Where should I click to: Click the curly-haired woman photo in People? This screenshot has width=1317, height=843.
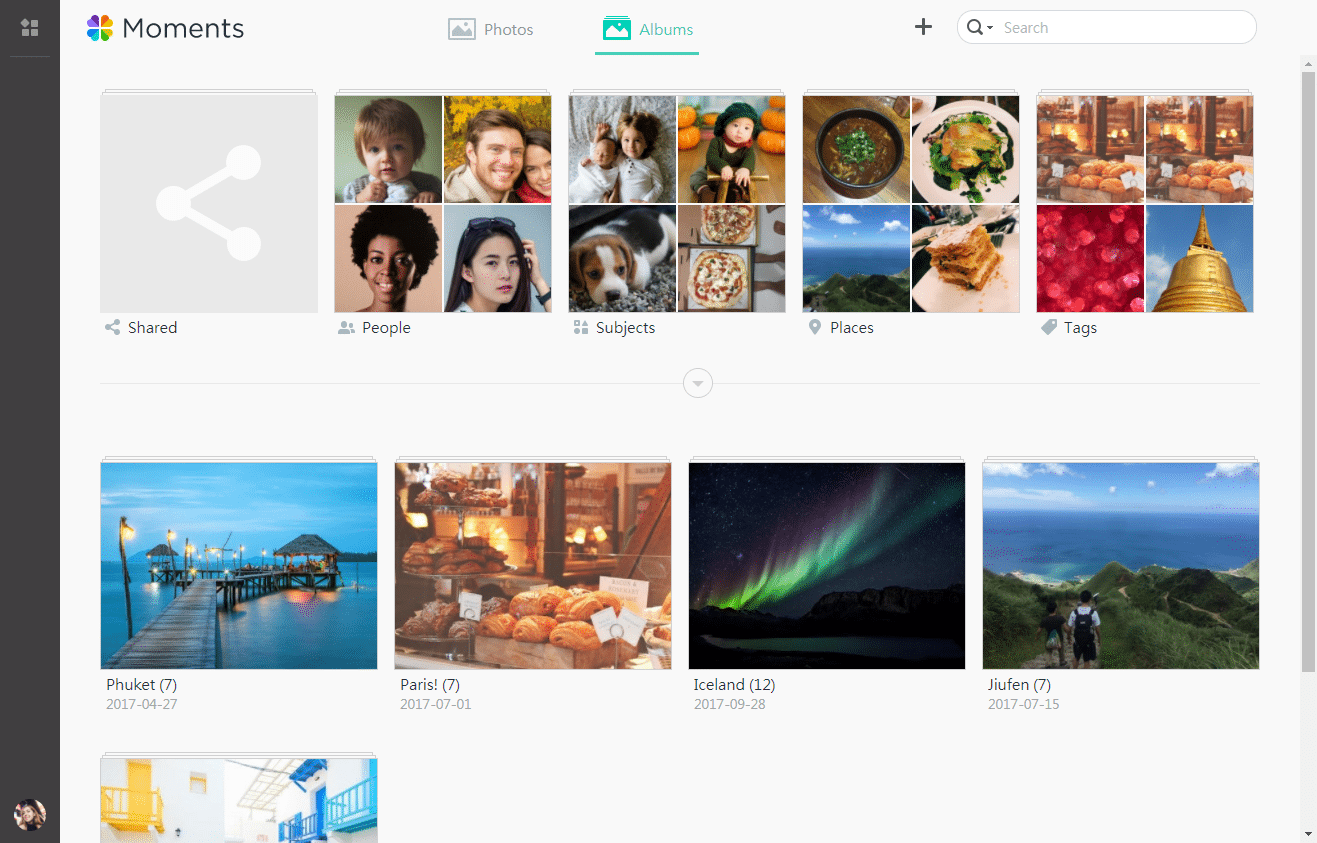pos(388,259)
